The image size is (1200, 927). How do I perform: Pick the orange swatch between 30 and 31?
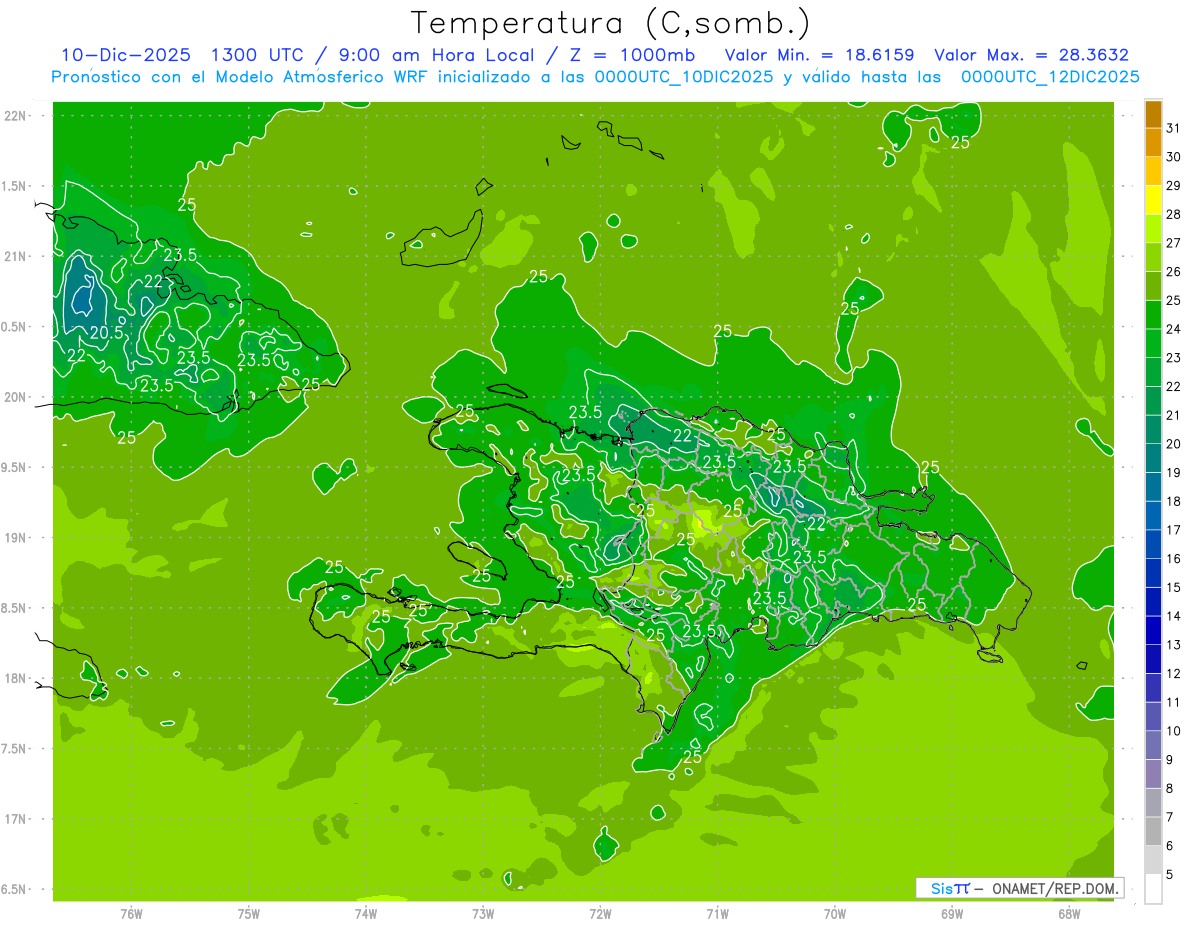click(1153, 143)
